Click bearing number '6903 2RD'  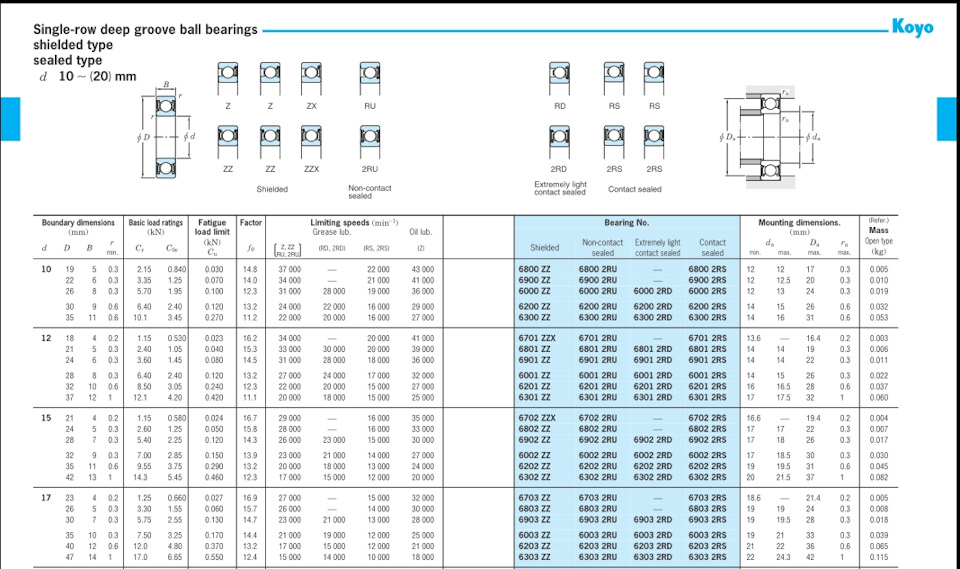point(653,520)
